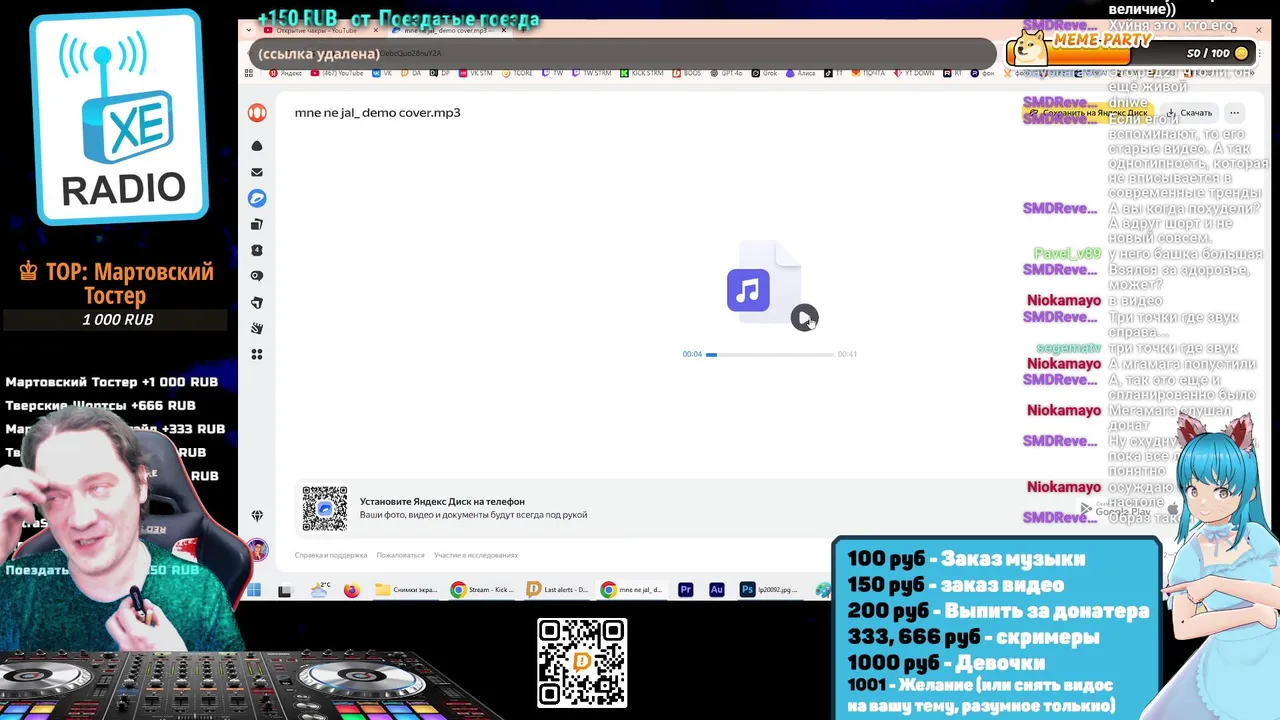Open Grok bookmark

point(764,73)
